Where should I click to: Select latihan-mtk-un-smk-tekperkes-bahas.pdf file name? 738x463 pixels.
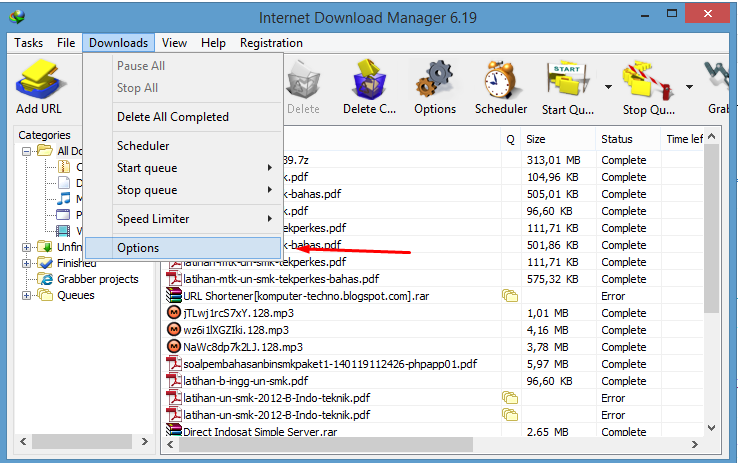(281, 279)
